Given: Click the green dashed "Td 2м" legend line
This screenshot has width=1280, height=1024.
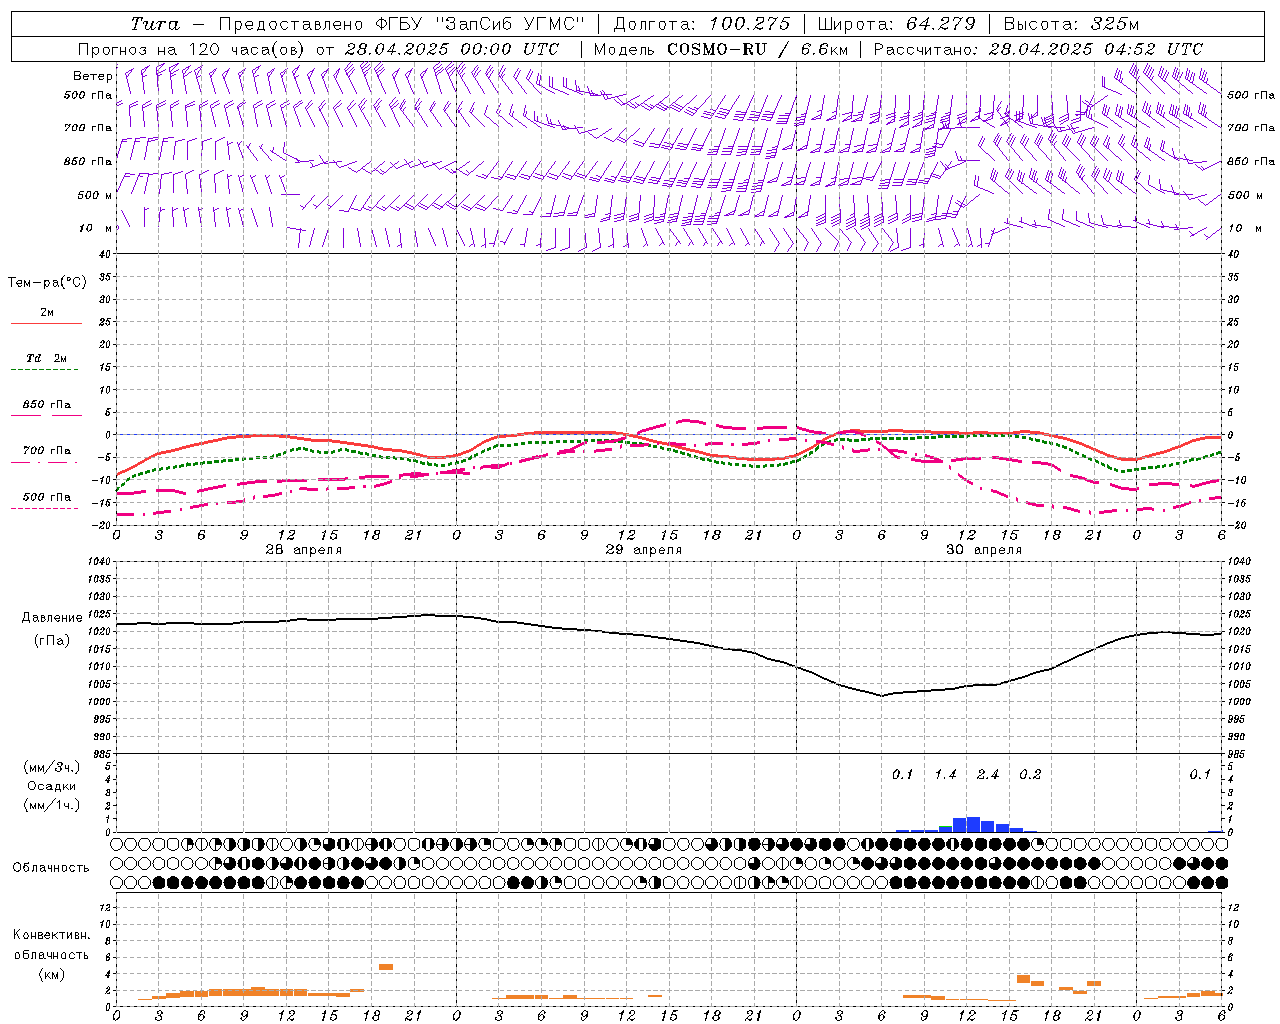Looking at the screenshot, I should coord(46,370).
